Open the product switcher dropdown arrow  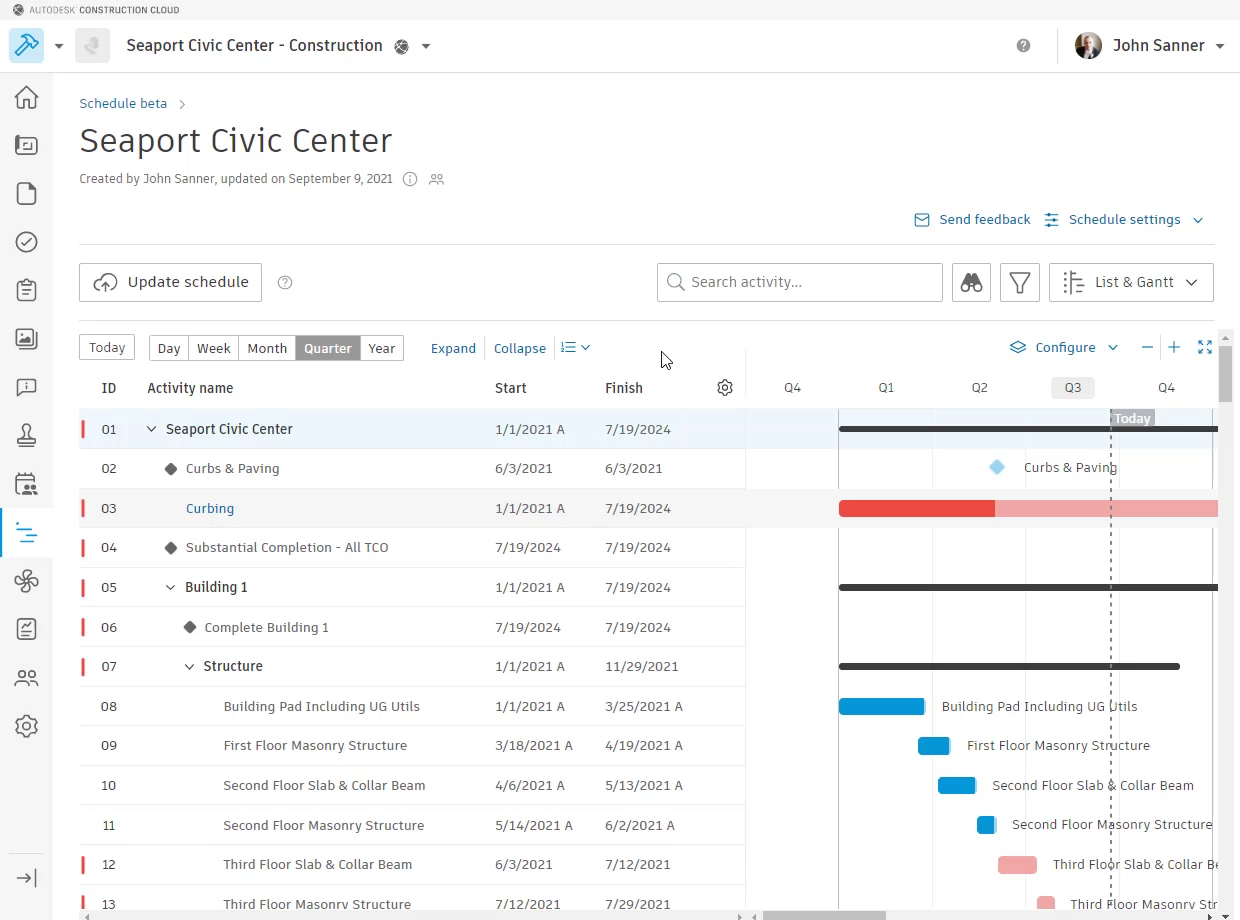point(59,46)
